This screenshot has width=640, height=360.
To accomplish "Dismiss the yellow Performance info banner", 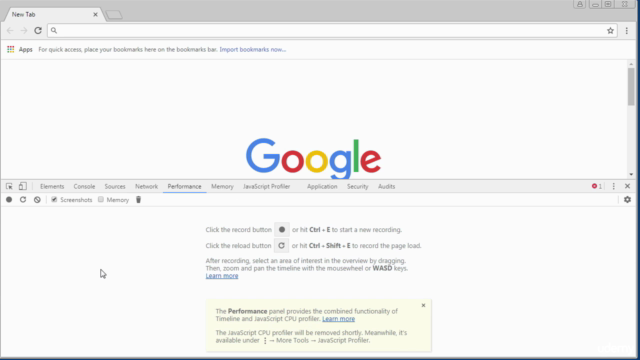I will point(423,305).
